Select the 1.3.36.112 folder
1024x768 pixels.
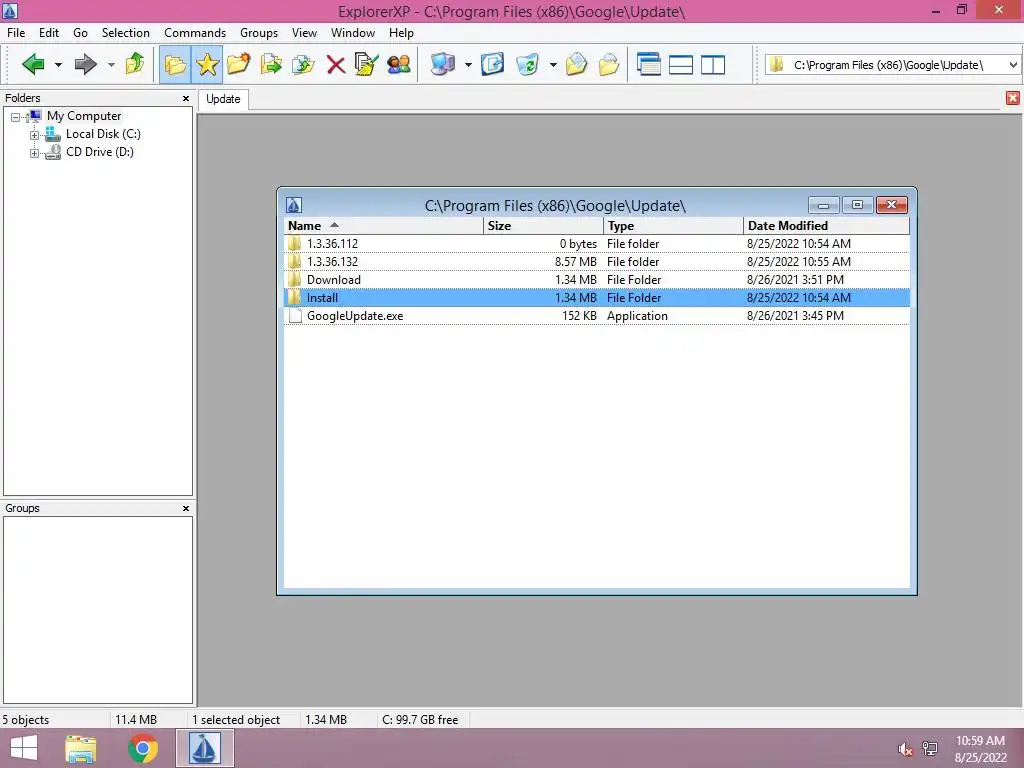pyautogui.click(x=596, y=244)
